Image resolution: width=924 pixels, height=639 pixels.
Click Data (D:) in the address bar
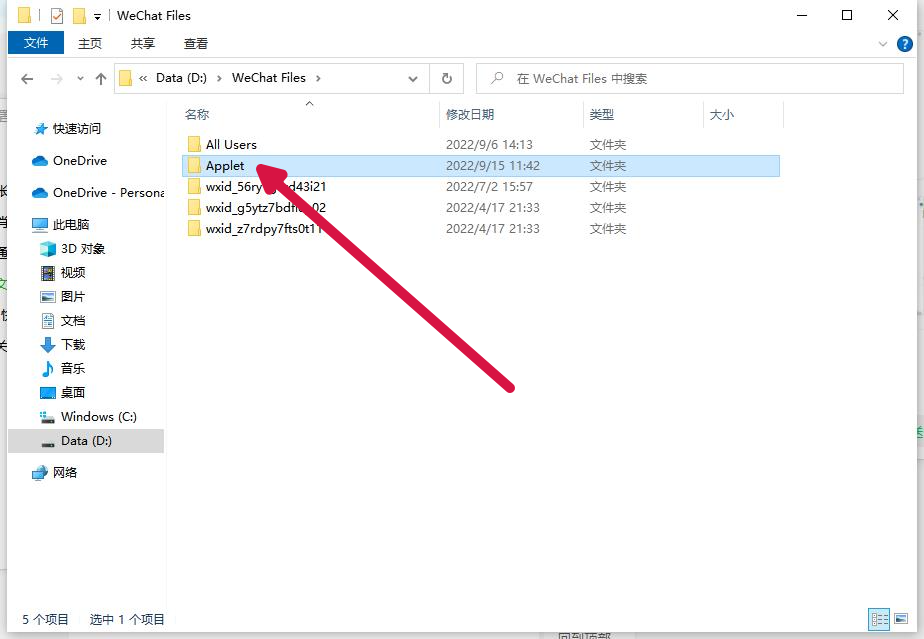pos(182,78)
